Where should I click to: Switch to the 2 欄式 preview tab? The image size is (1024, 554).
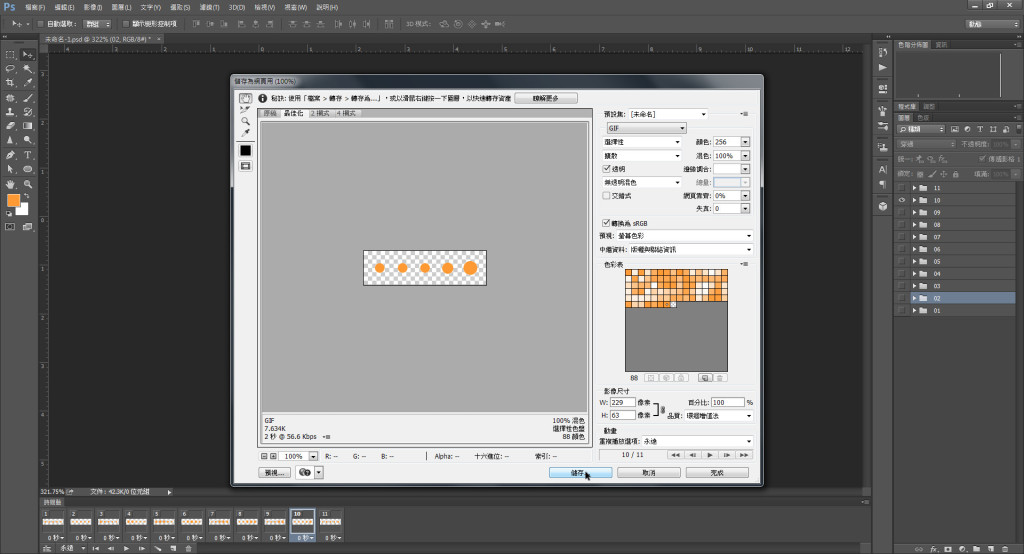click(x=320, y=114)
